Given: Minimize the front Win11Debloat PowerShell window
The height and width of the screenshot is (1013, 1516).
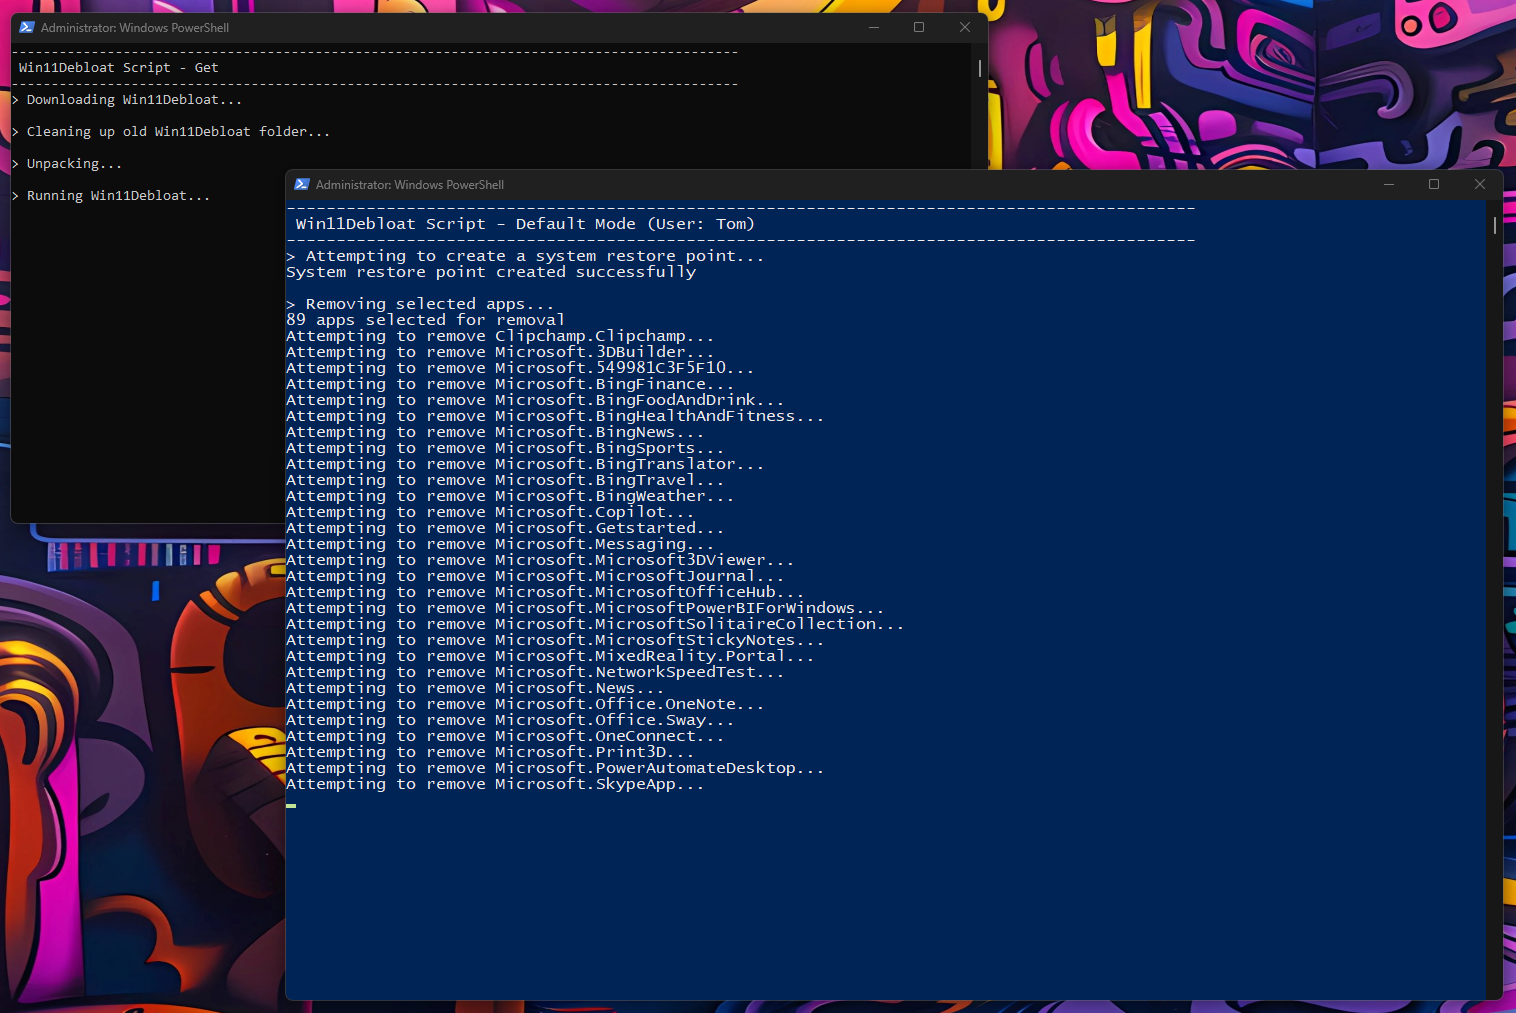Looking at the screenshot, I should point(1388,185).
